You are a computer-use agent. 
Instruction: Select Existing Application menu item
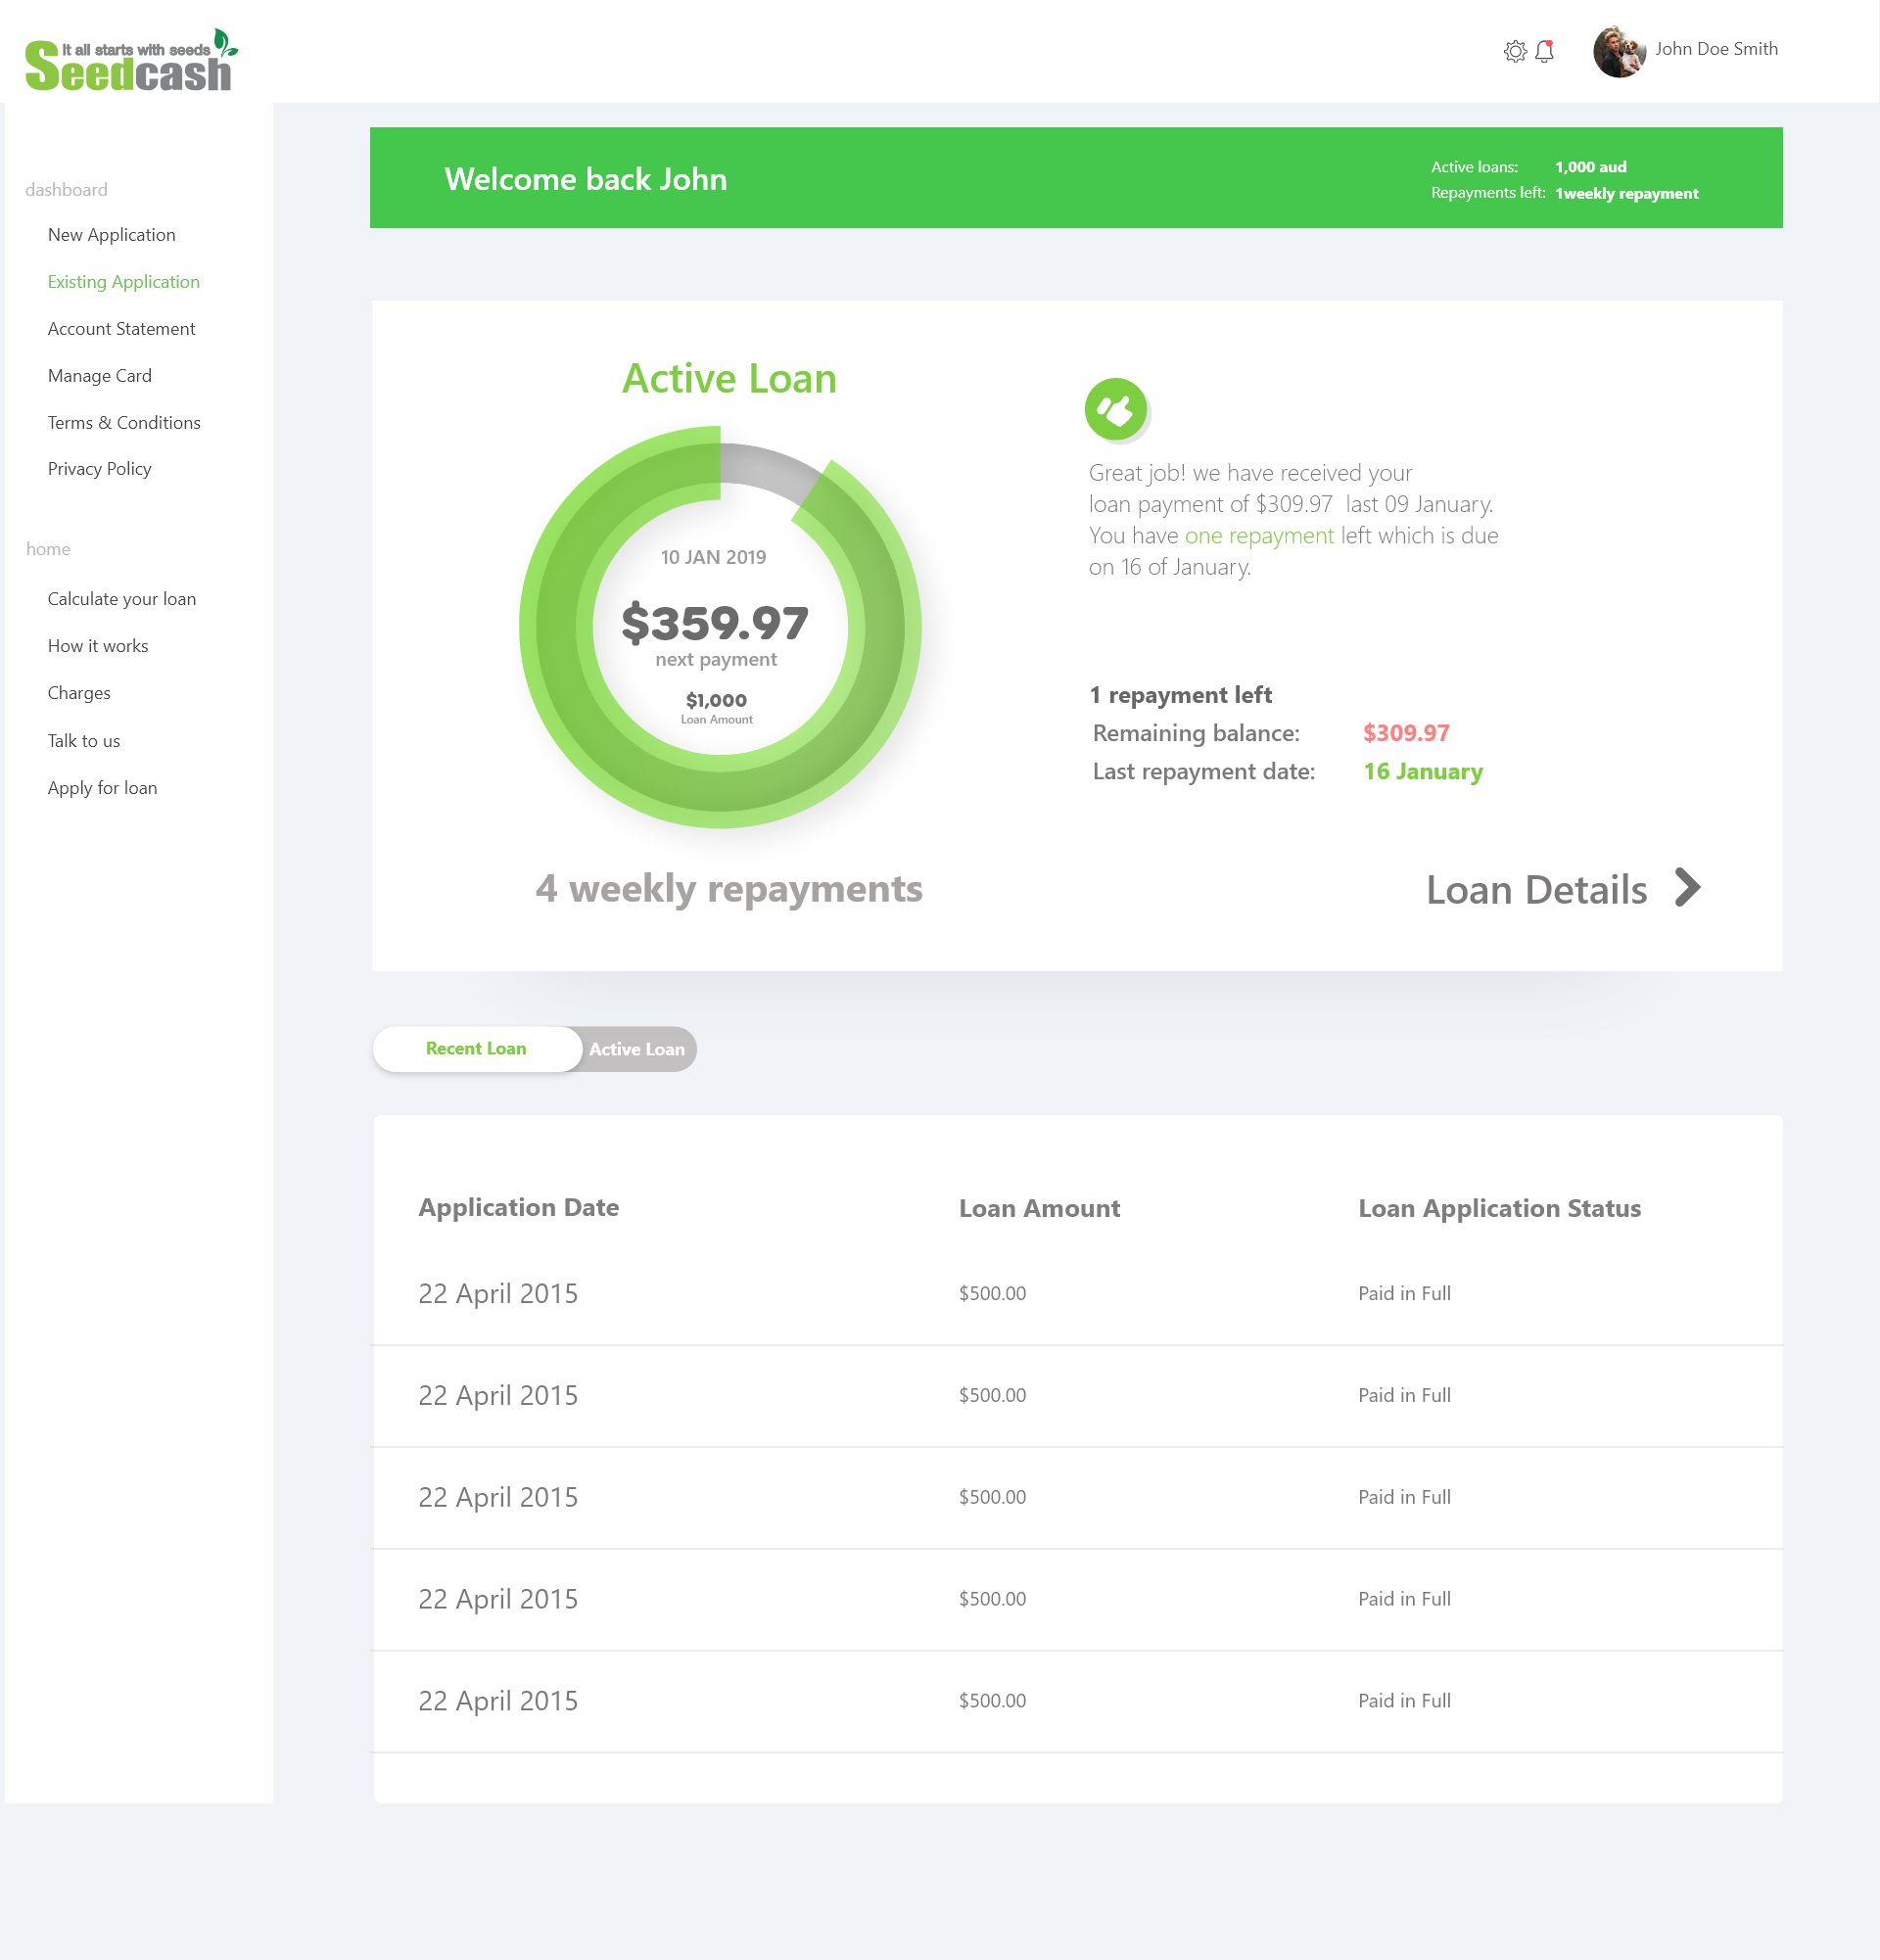[124, 282]
